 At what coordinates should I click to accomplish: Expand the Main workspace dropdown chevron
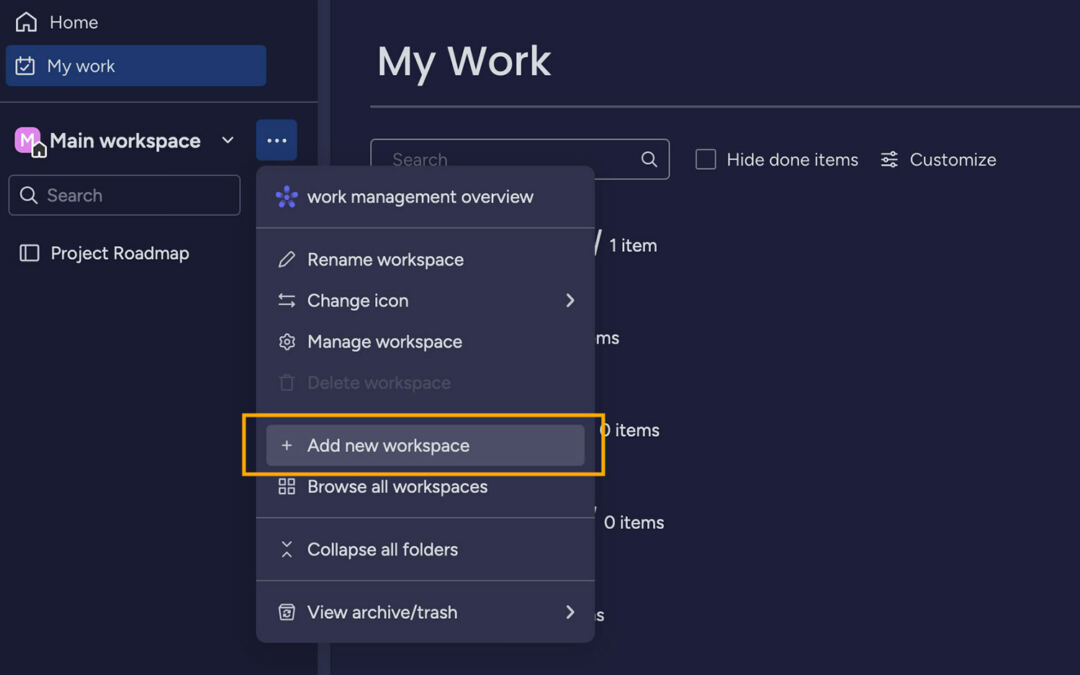(228, 141)
